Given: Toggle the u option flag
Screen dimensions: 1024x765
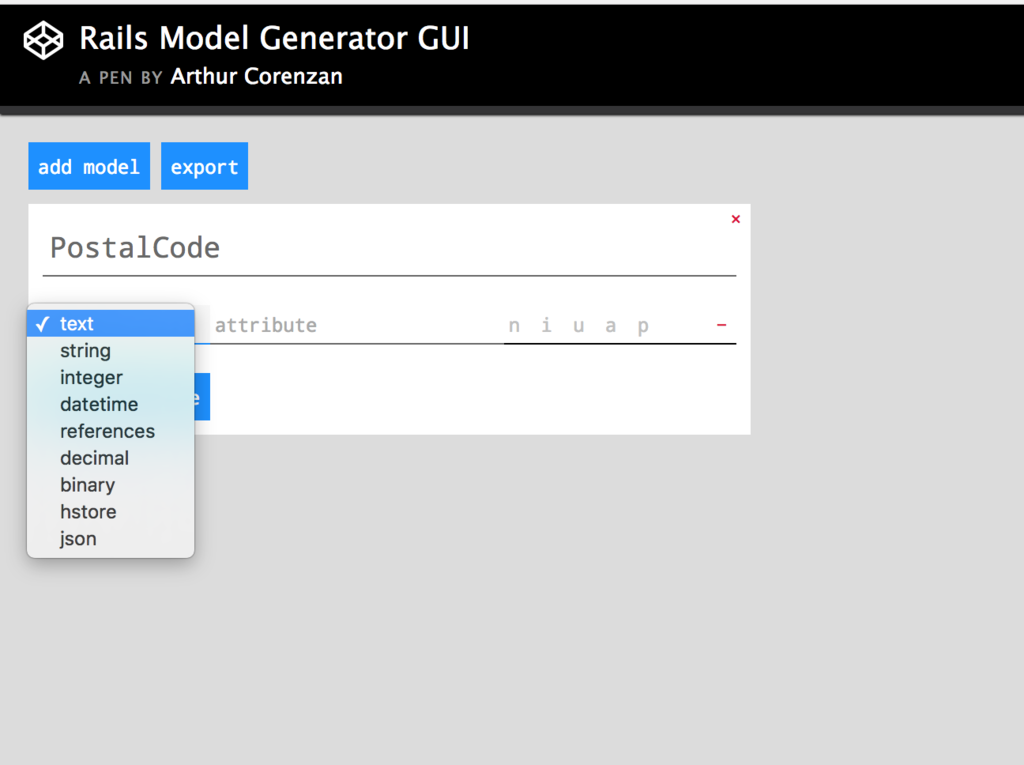Looking at the screenshot, I should [x=579, y=325].
